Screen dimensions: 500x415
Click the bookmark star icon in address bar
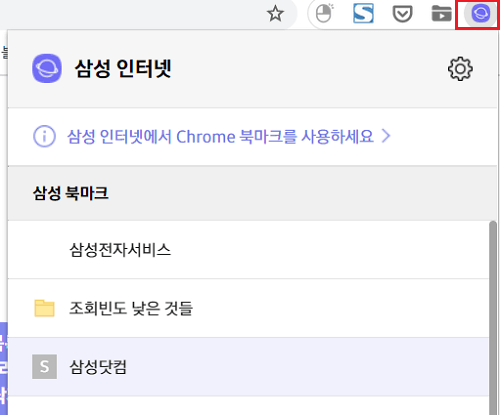coord(275,14)
